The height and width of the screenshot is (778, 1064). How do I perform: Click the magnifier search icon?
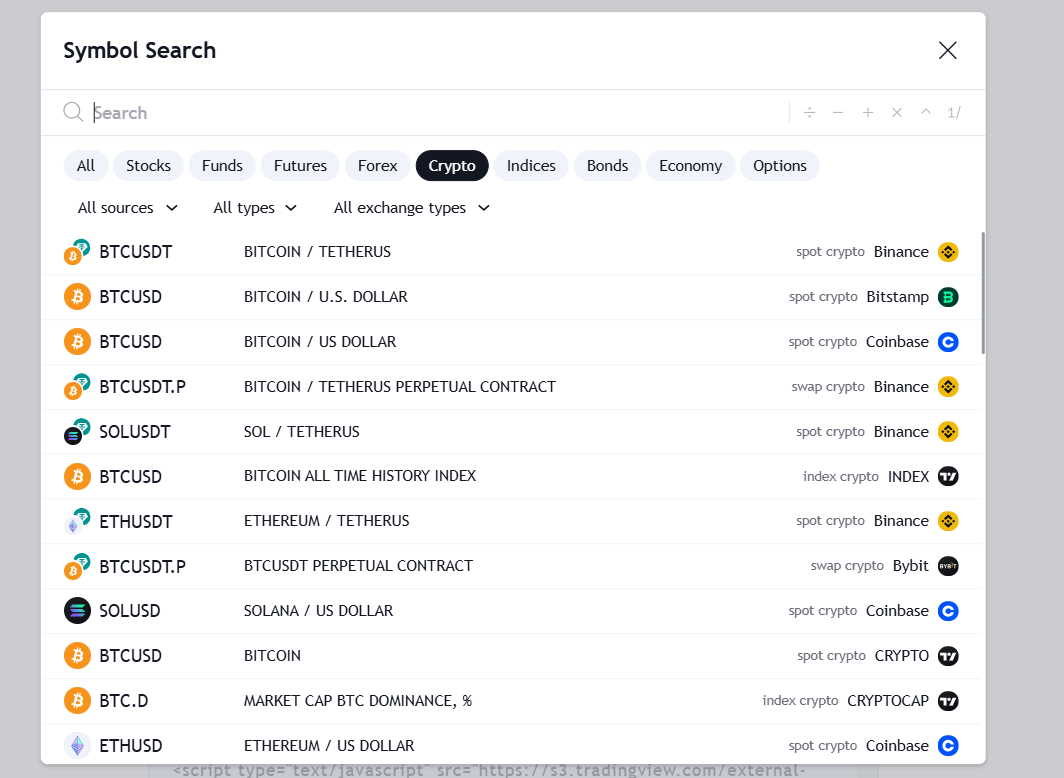[73, 112]
